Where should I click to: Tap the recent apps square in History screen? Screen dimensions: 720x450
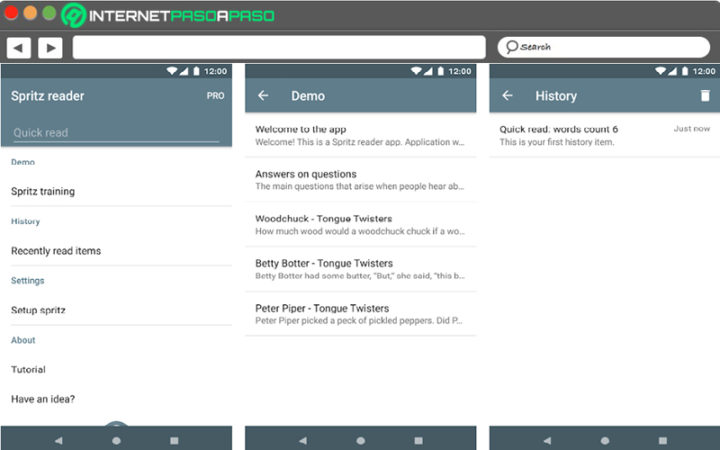pos(663,440)
